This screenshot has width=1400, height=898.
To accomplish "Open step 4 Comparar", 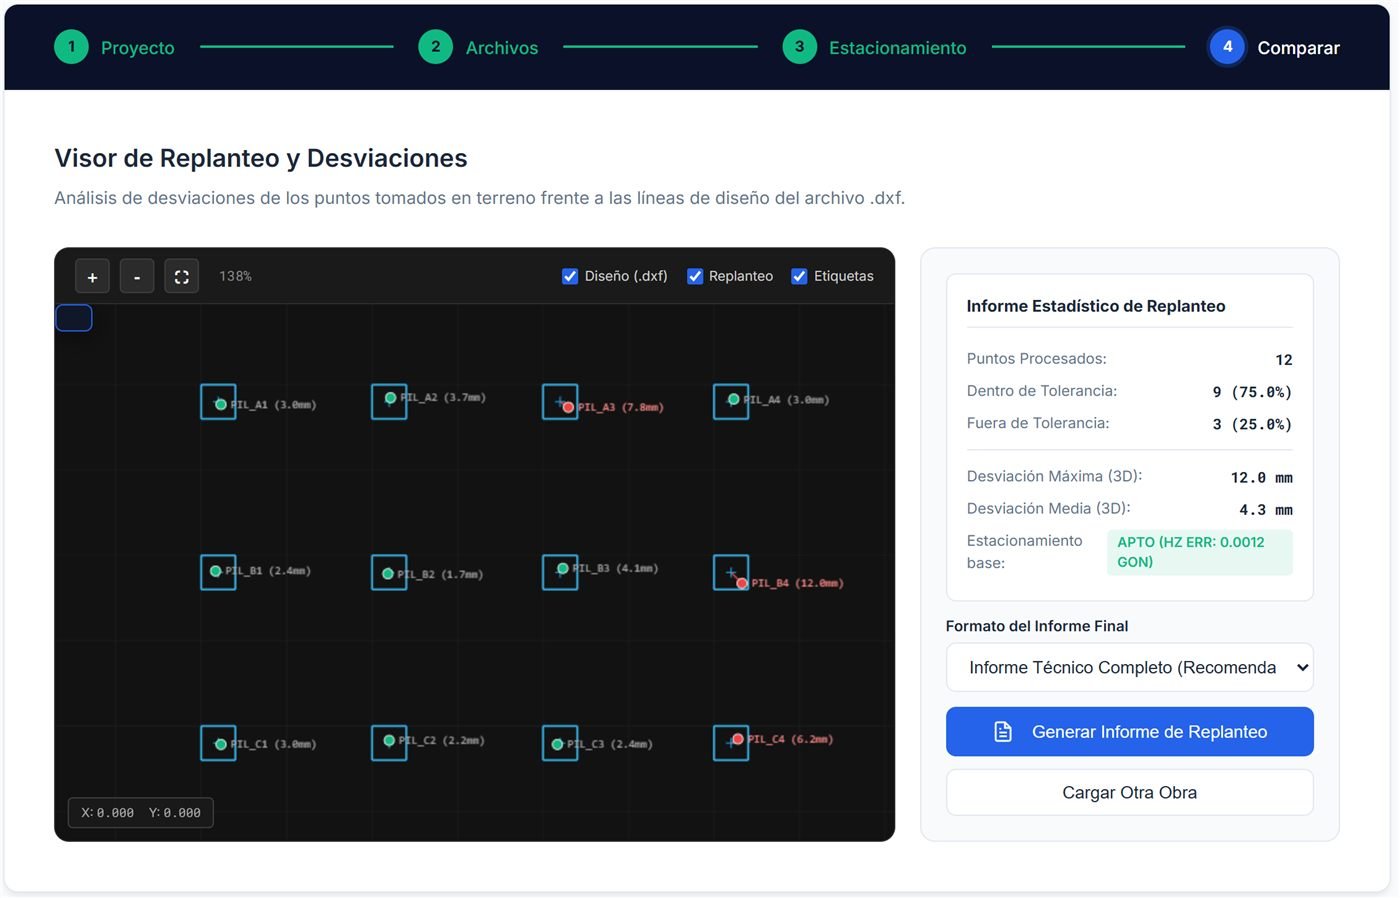I will pos(1274,47).
